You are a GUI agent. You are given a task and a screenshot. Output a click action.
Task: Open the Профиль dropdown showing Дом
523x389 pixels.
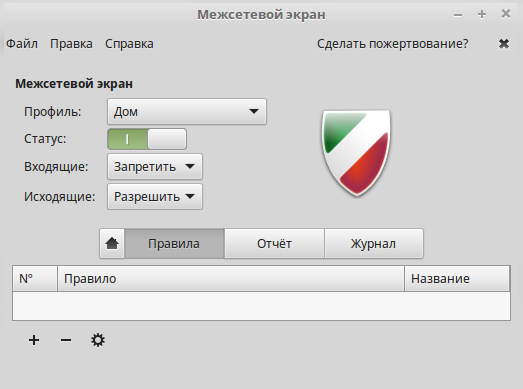click(x=187, y=111)
